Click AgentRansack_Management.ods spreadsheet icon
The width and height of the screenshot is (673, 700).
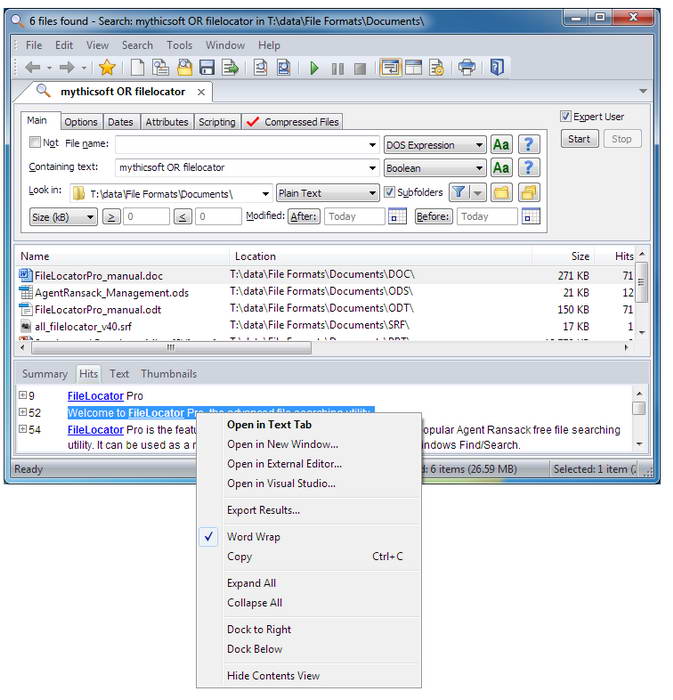tap(25, 292)
